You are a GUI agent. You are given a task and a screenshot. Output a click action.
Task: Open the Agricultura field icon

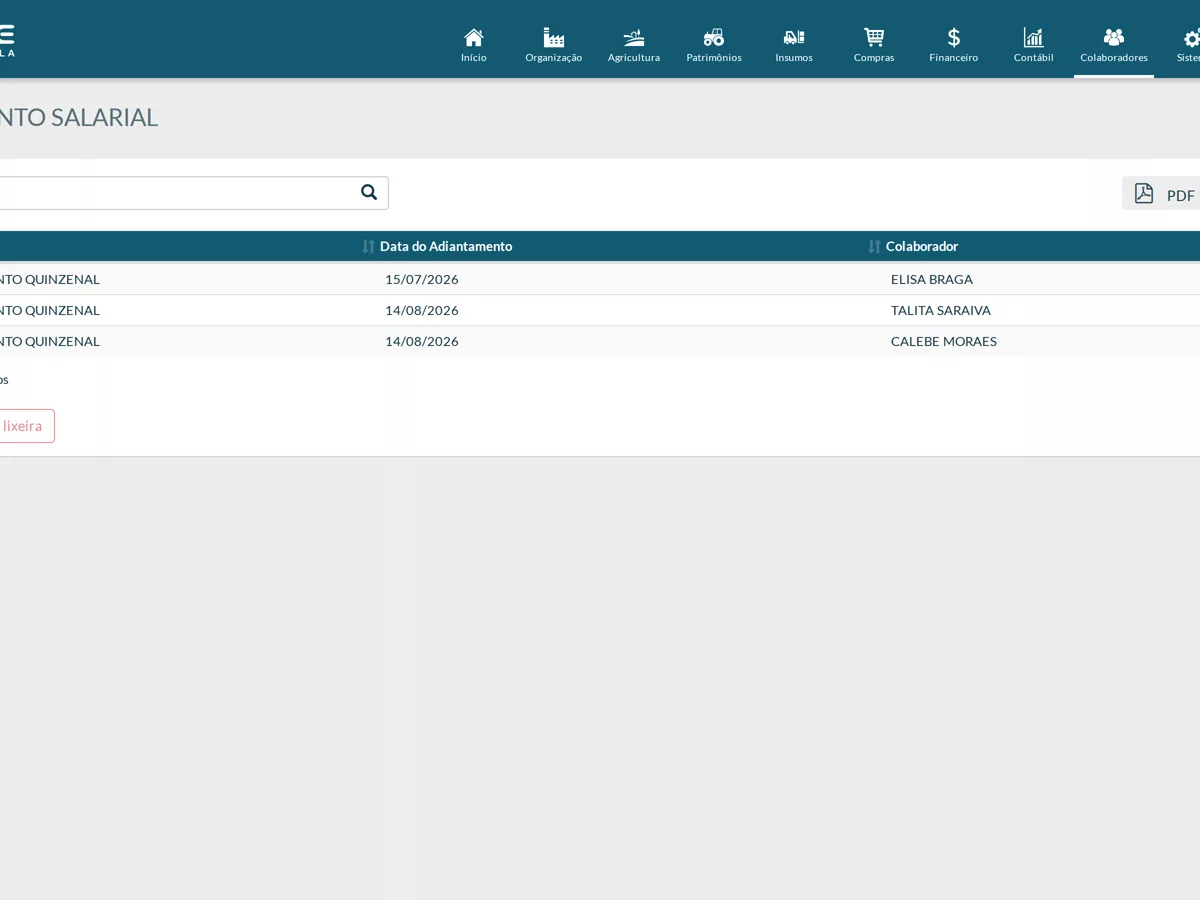pos(634,38)
